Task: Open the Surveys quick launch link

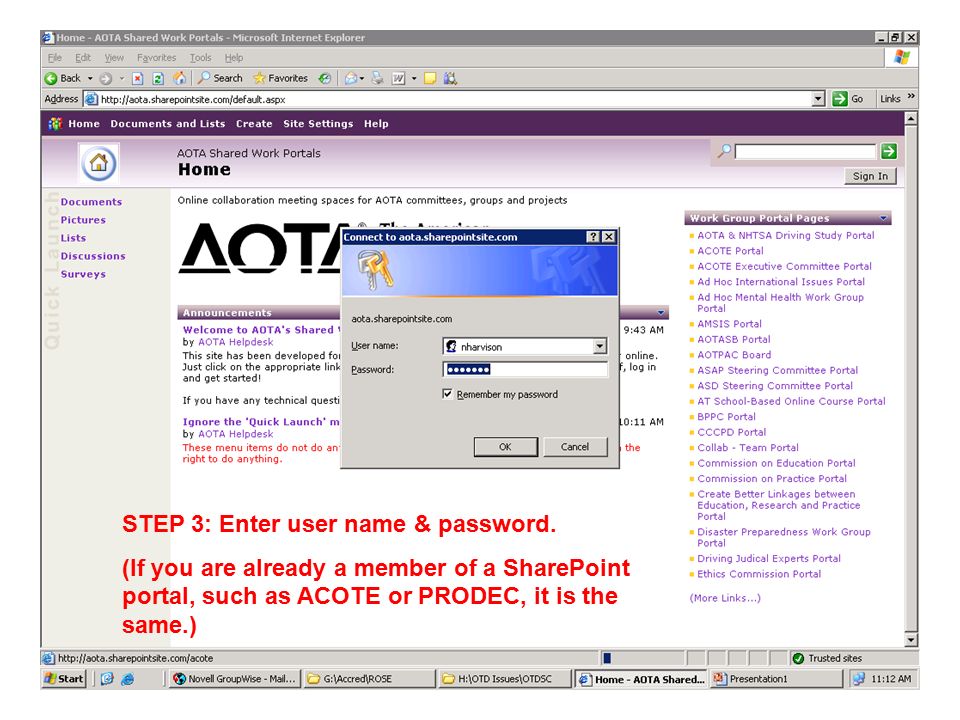Action: 83,274
